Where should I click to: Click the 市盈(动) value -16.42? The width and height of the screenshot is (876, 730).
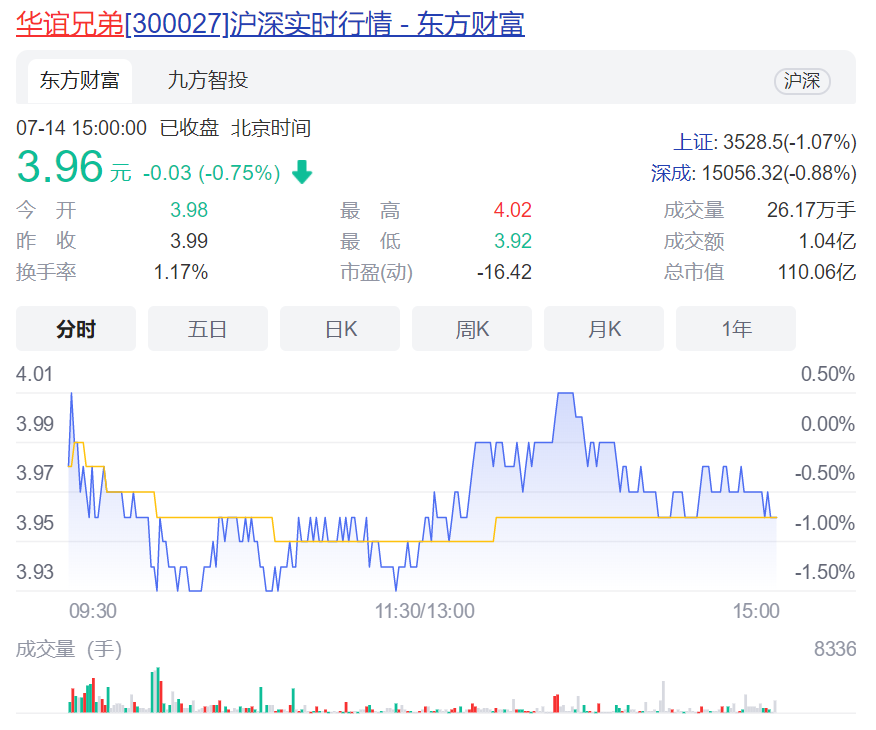pyautogui.click(x=504, y=272)
